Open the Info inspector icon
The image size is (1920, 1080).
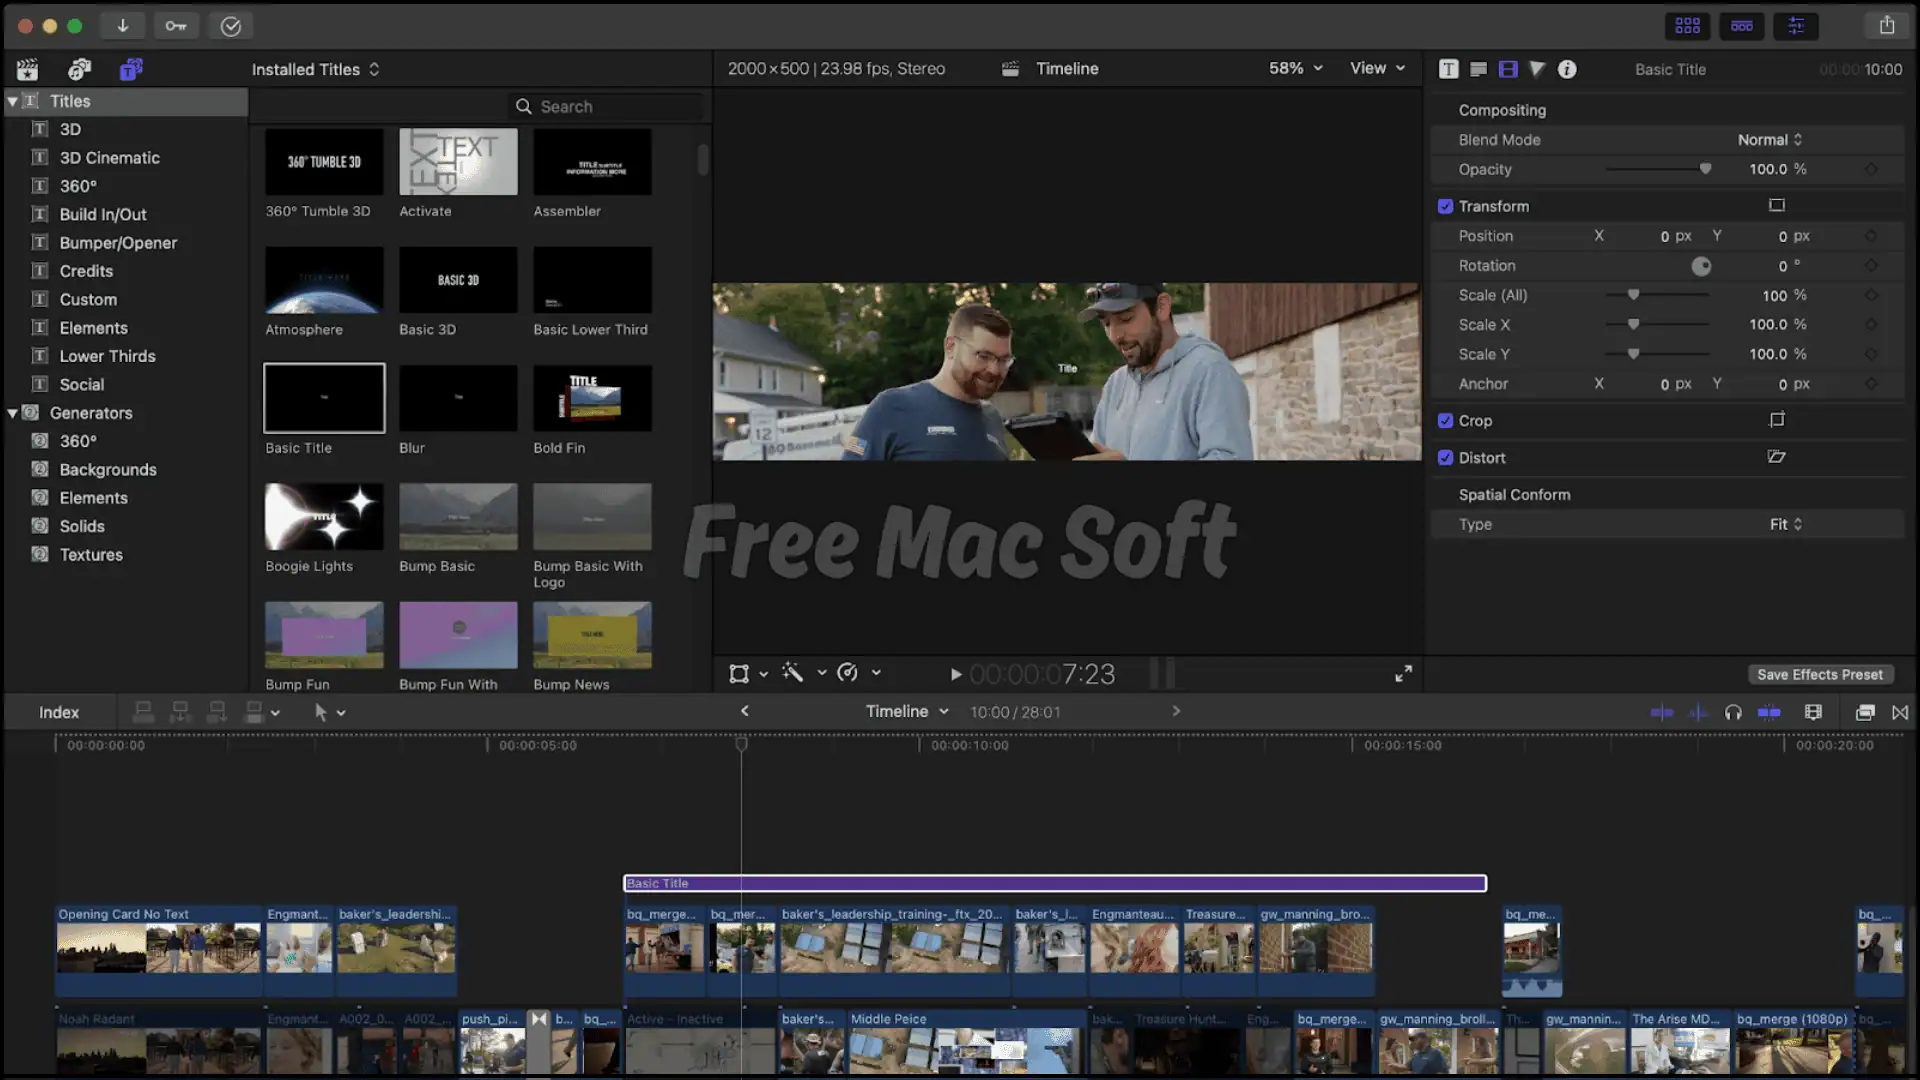pos(1567,69)
